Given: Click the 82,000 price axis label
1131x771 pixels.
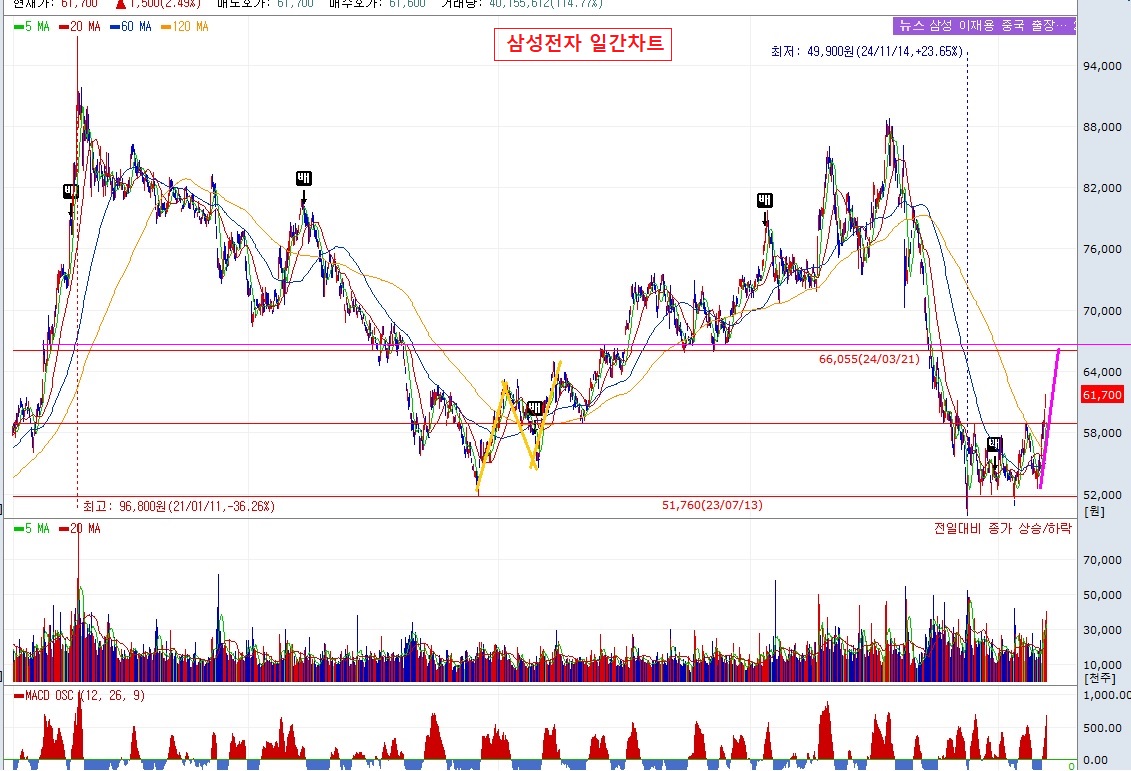Looking at the screenshot, I should [x=1103, y=188].
